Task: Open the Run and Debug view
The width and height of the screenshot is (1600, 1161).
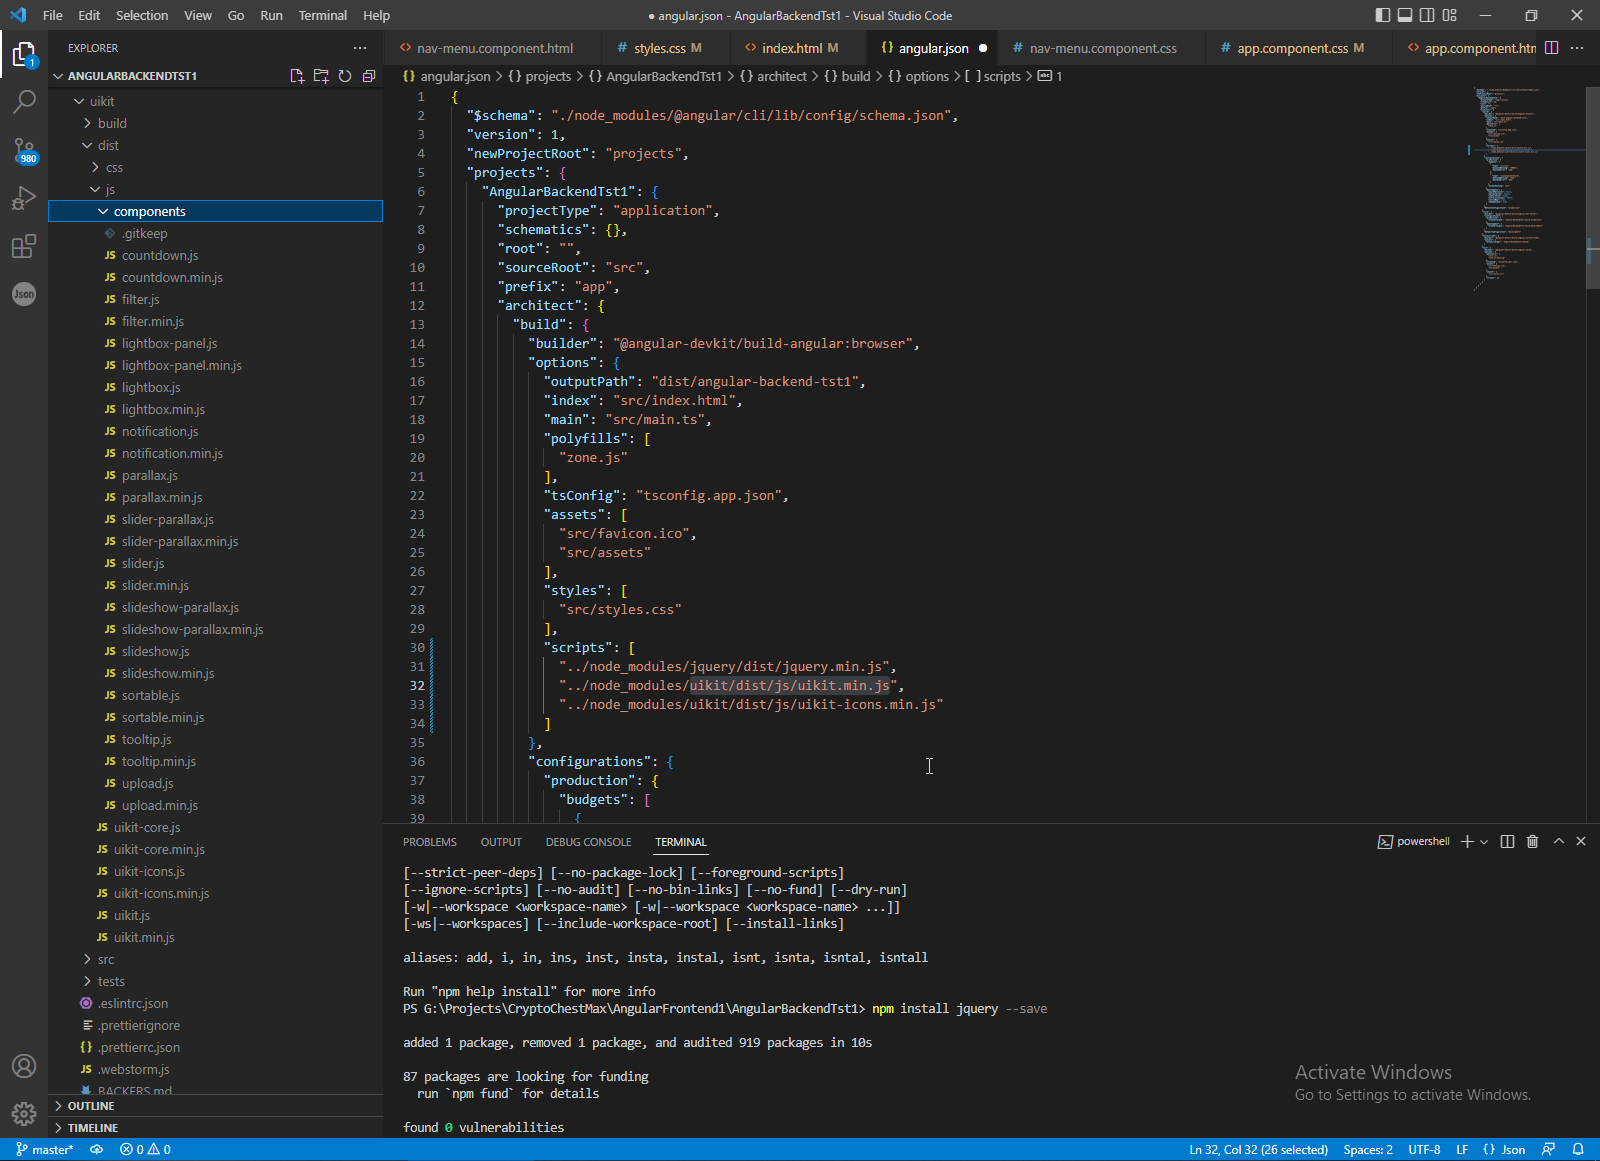Action: point(24,198)
